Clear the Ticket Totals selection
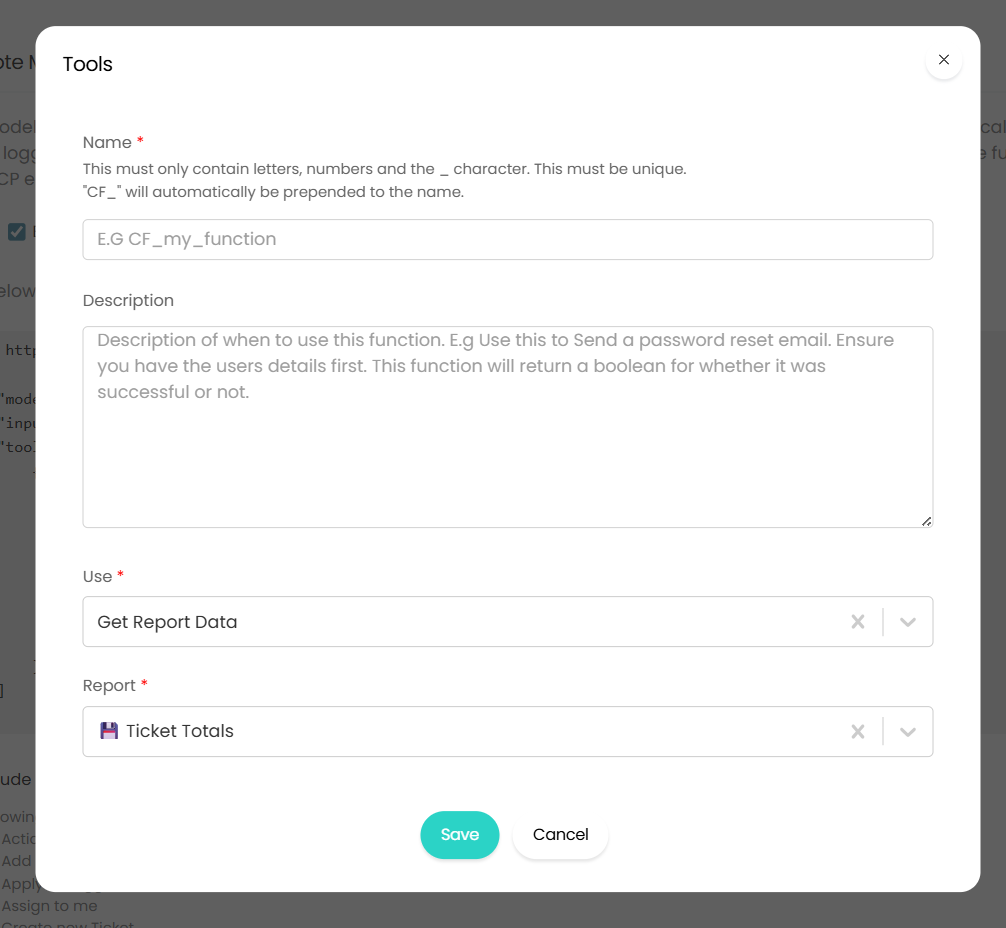 click(857, 732)
